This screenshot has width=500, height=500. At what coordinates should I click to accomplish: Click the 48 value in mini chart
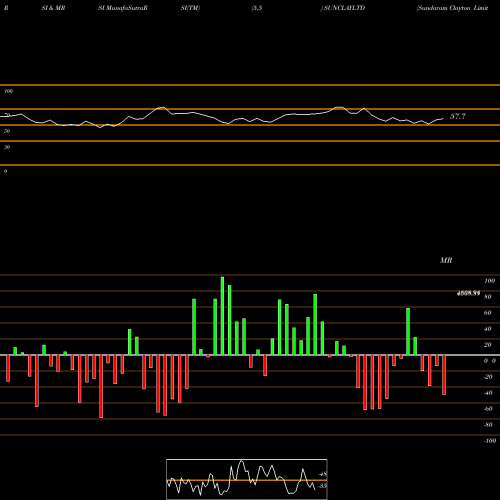point(322,474)
